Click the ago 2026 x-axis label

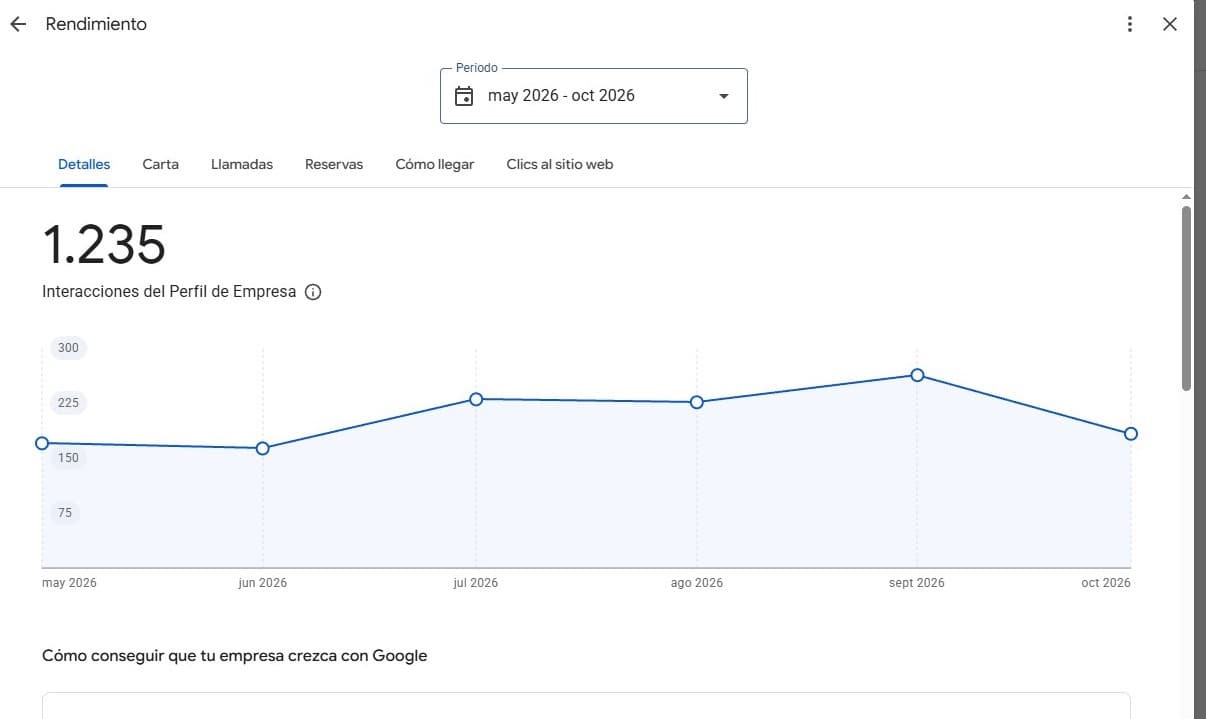697,583
